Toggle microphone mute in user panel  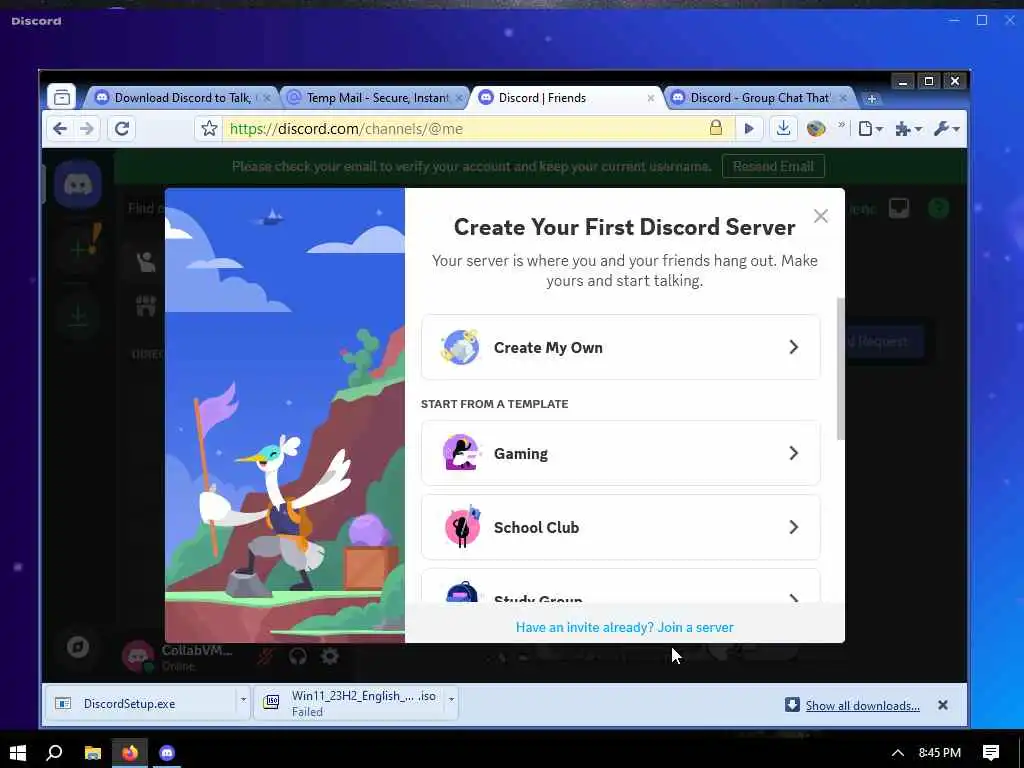(265, 656)
